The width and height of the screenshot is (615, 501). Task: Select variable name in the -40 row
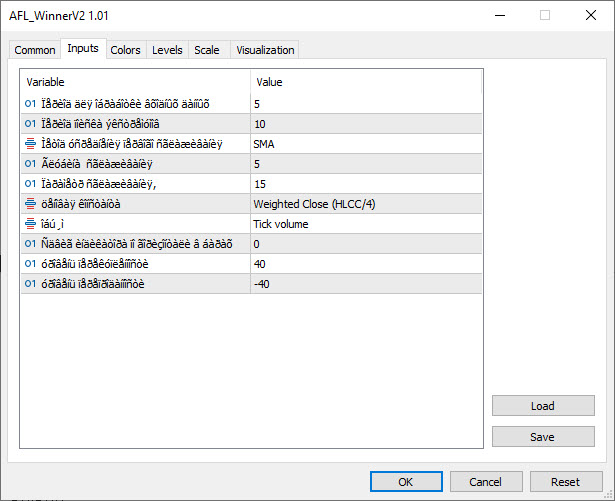click(x=93, y=284)
